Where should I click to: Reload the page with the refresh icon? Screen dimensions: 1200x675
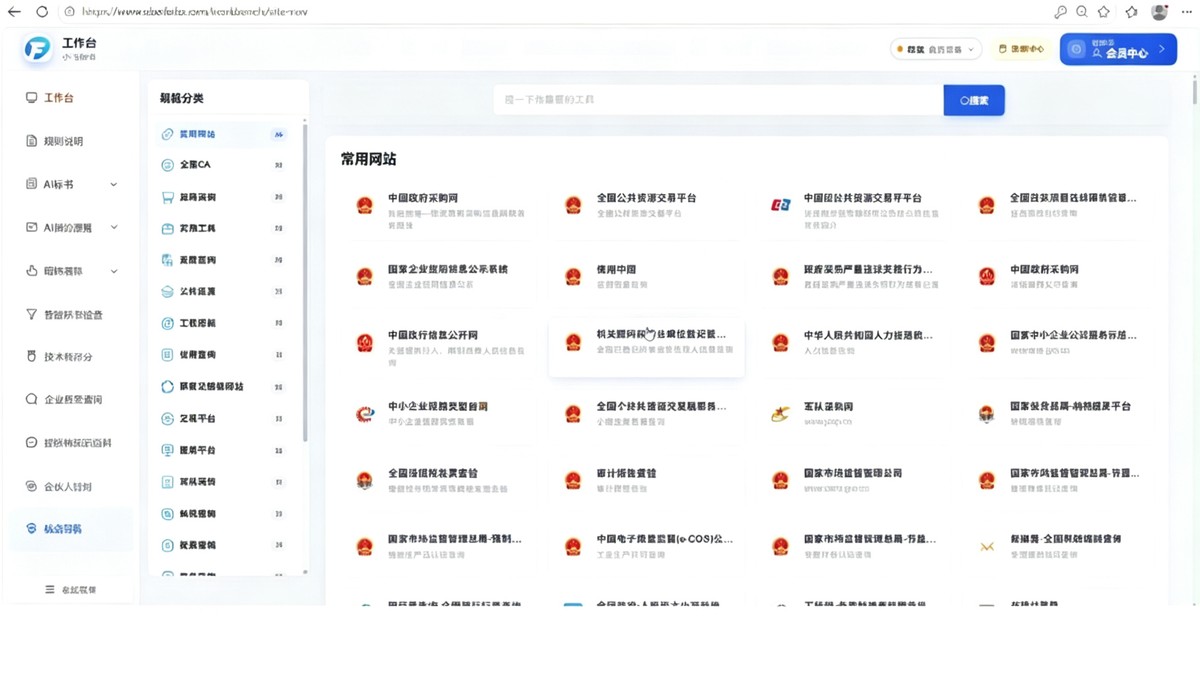coord(42,12)
